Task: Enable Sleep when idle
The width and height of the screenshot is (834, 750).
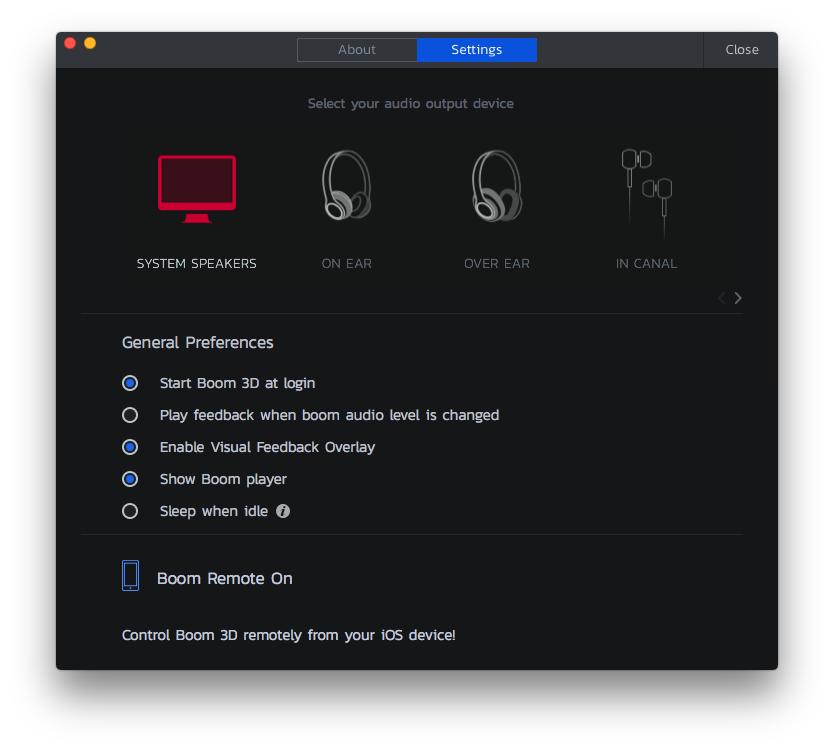Action: [130, 511]
